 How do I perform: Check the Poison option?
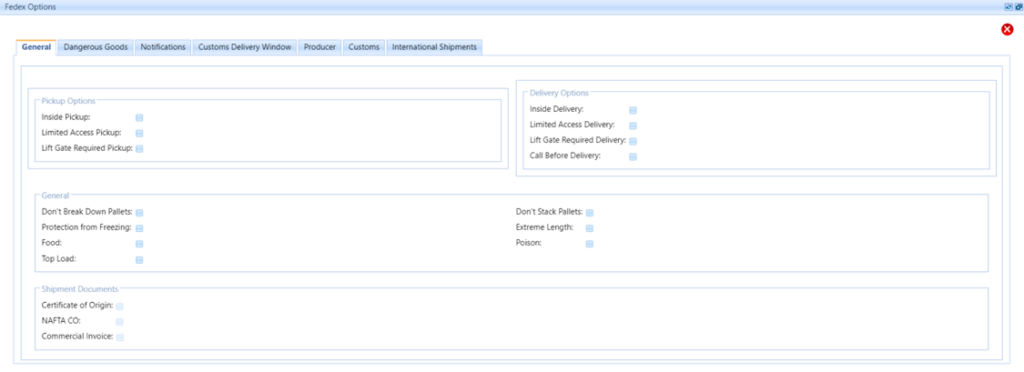click(x=590, y=244)
